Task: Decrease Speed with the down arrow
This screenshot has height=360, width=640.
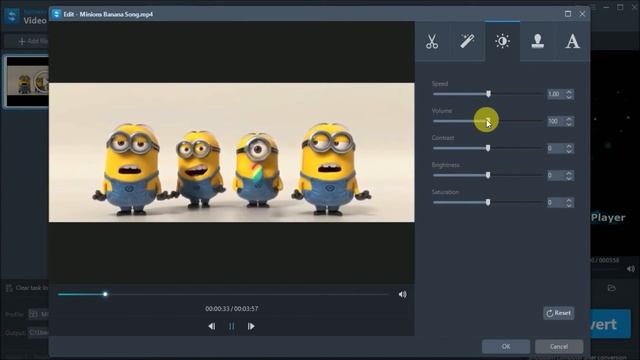Action: coord(569,97)
